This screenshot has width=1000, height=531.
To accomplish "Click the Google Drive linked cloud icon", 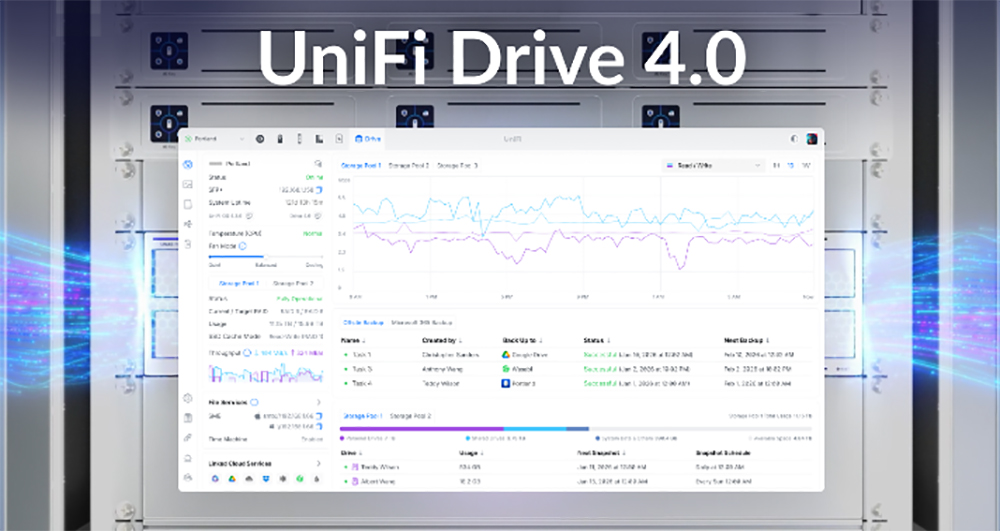I will pyautogui.click(x=230, y=479).
